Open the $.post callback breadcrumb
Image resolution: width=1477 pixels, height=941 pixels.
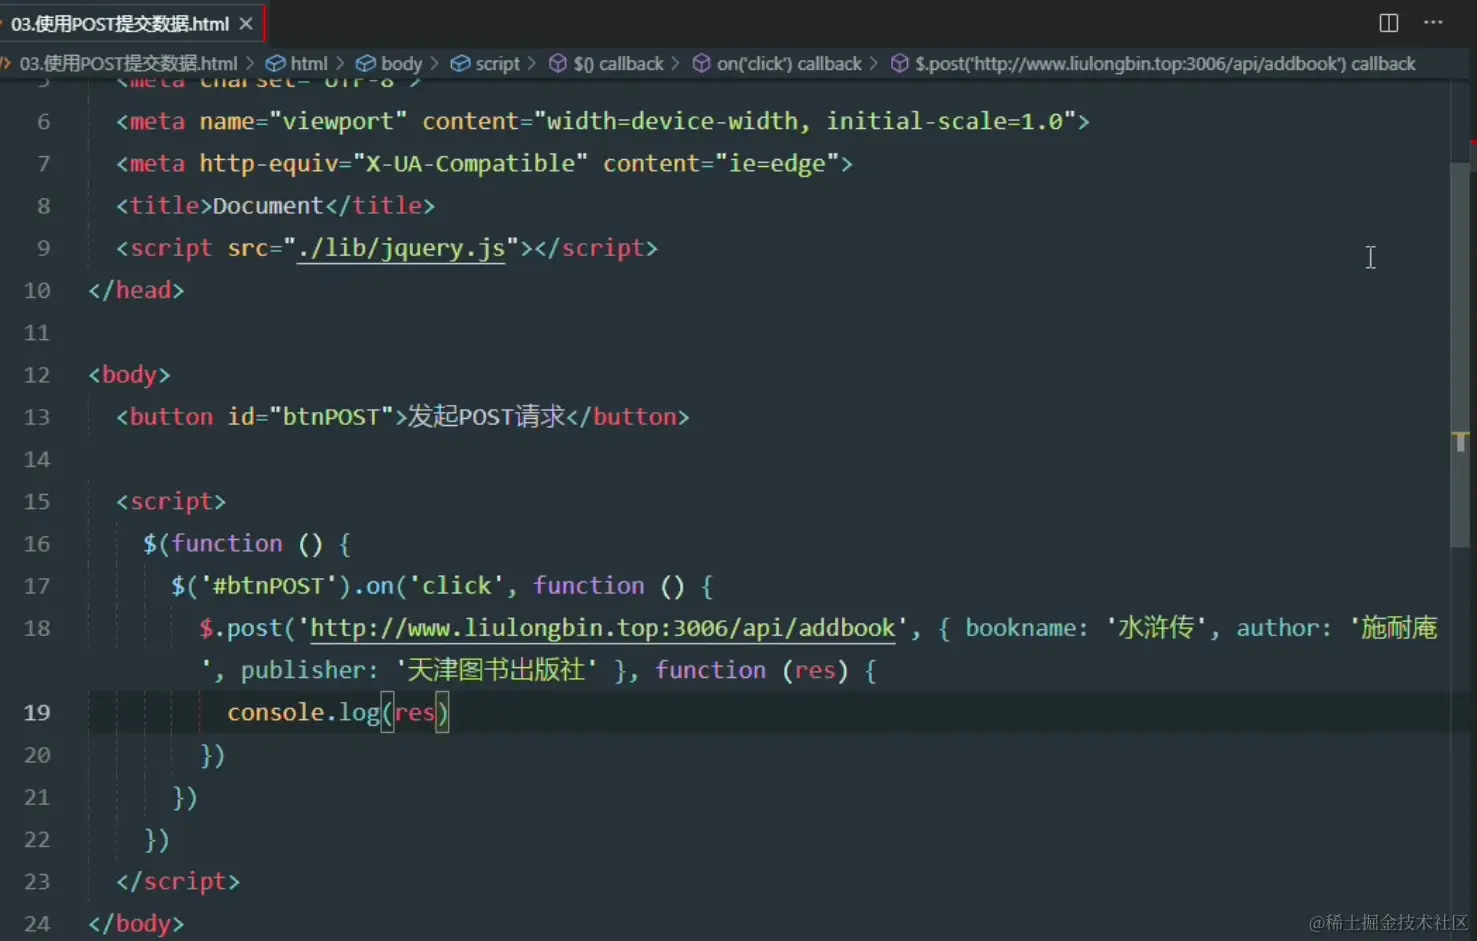[1165, 63]
